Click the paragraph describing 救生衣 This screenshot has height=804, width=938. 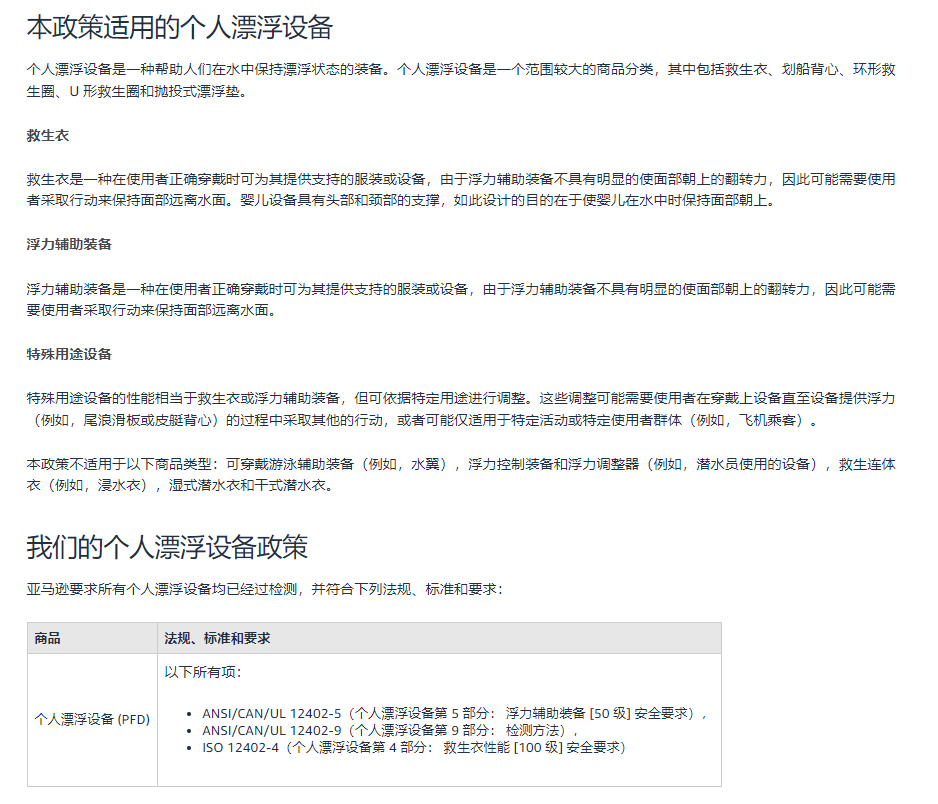pos(460,189)
